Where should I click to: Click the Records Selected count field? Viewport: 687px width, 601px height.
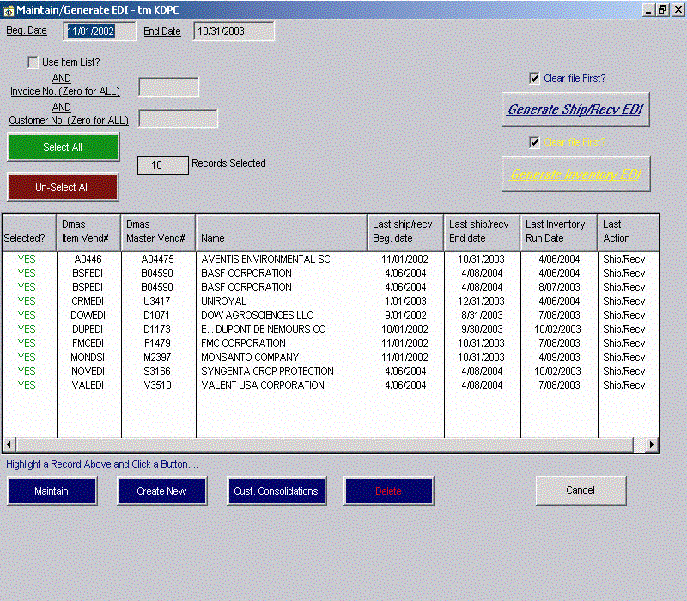click(x=163, y=165)
